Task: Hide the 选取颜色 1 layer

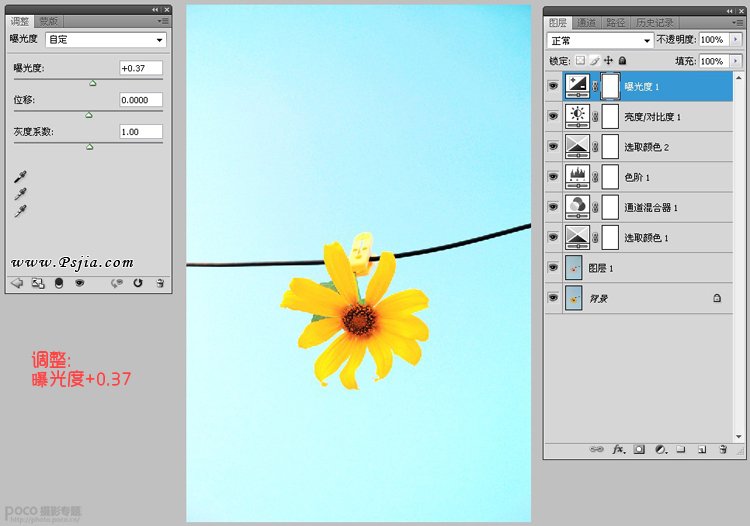Action: (553, 237)
